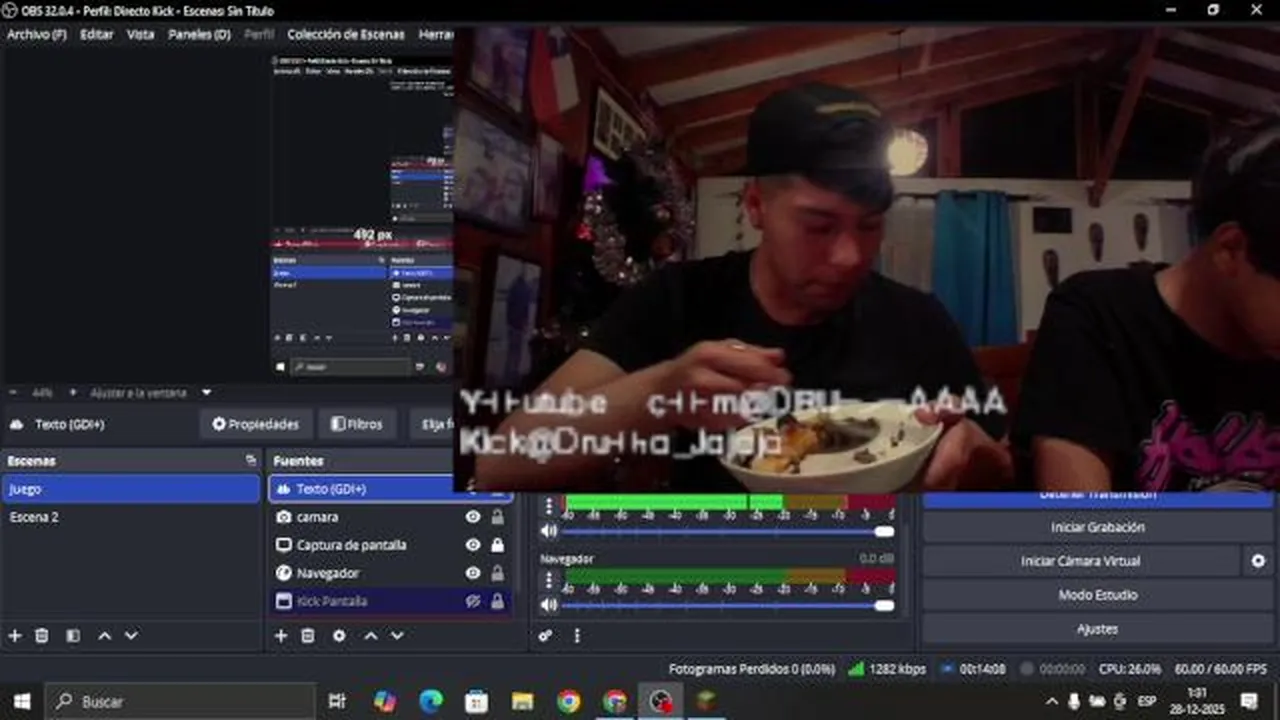Open Navegador audio channel options dots
The height and width of the screenshot is (720, 1280).
coord(548,579)
